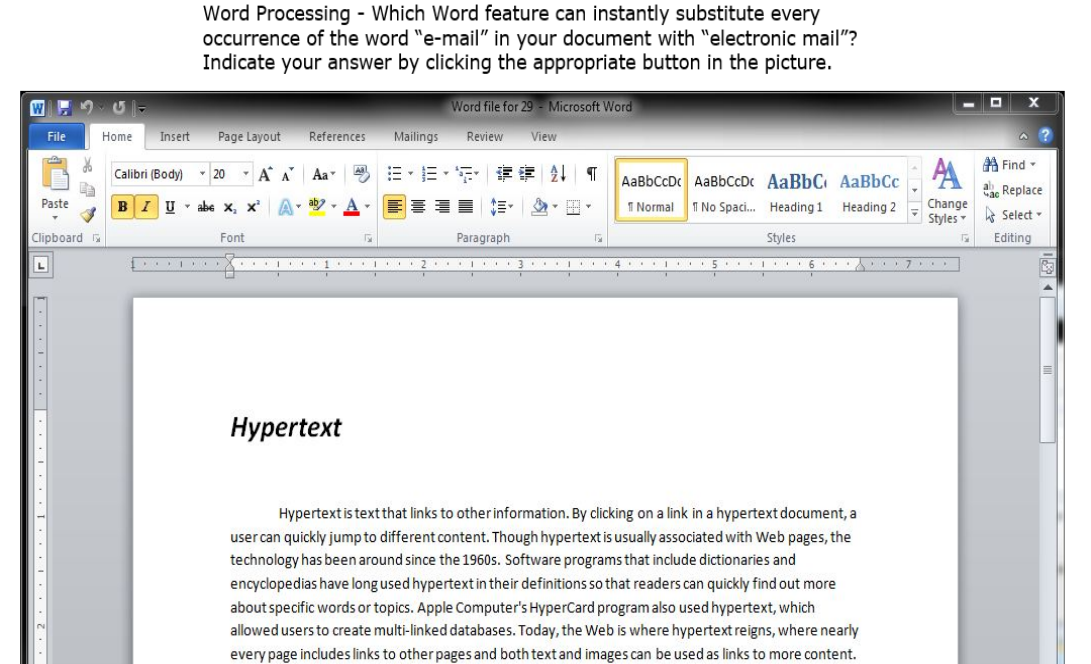Apply Strikethrough formatting
Viewport: 1091px width, 664px height.
click(206, 207)
